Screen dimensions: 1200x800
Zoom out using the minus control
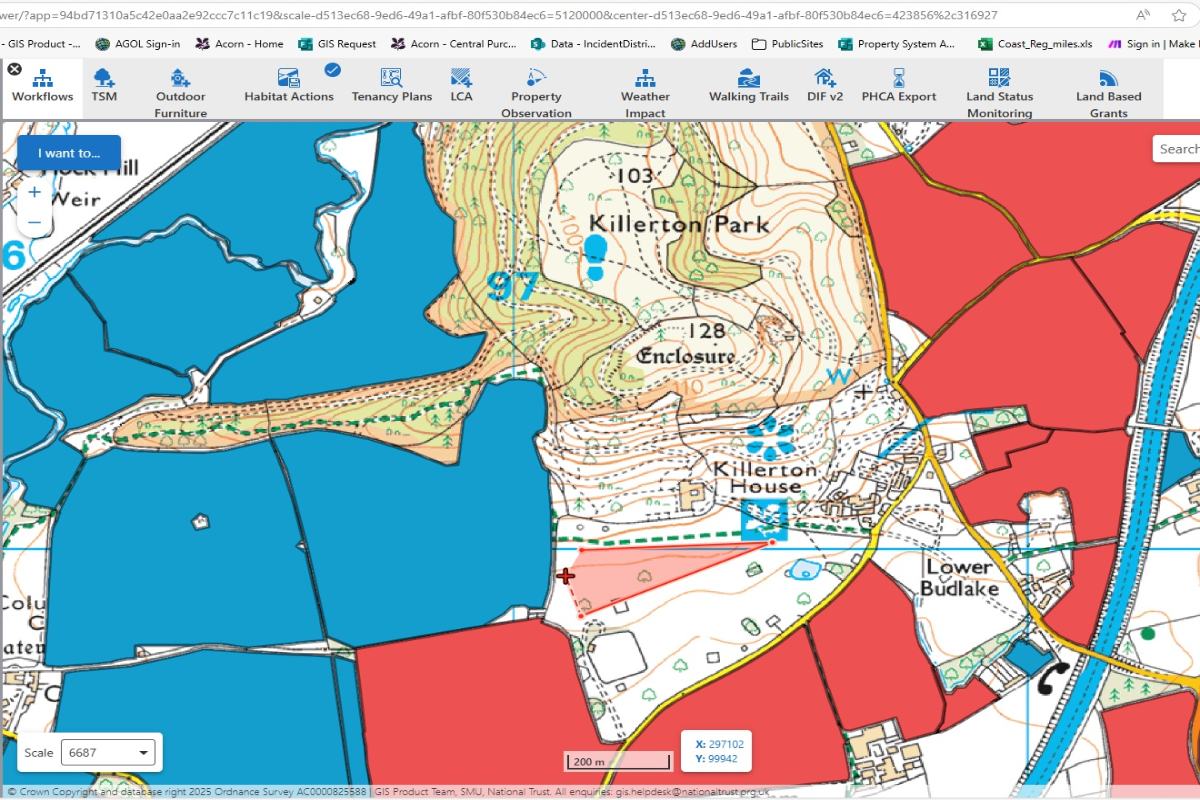[x=33, y=222]
